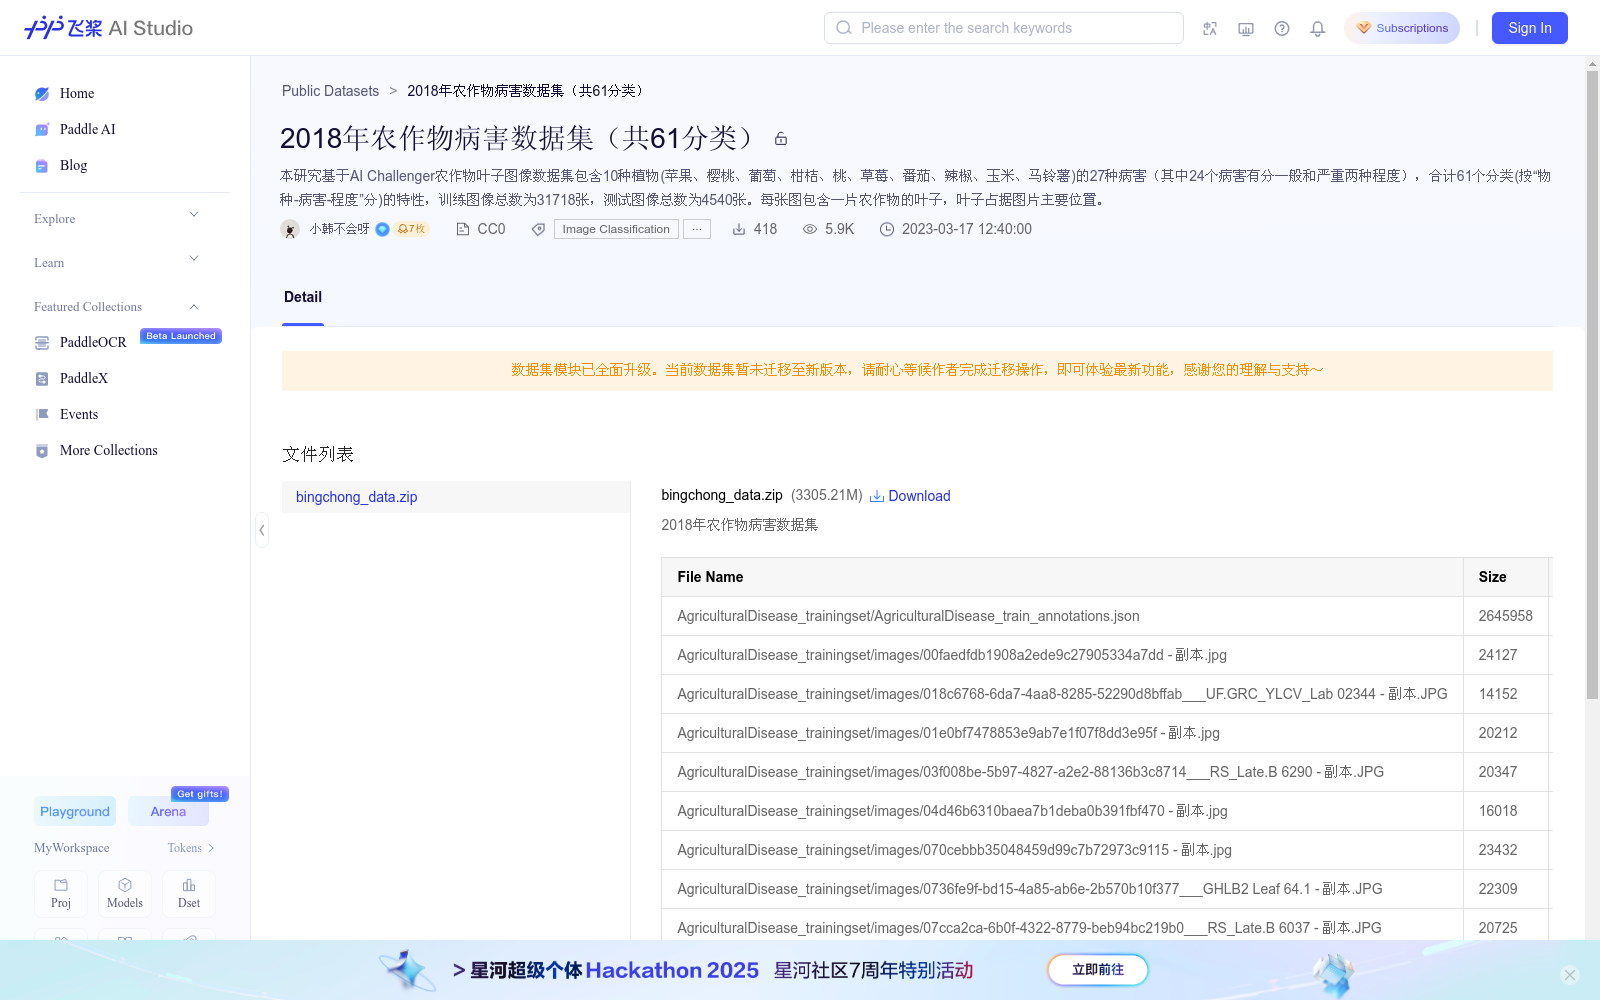Click the Paddle AI sidebar icon
1600x1000 pixels.
[42, 130]
